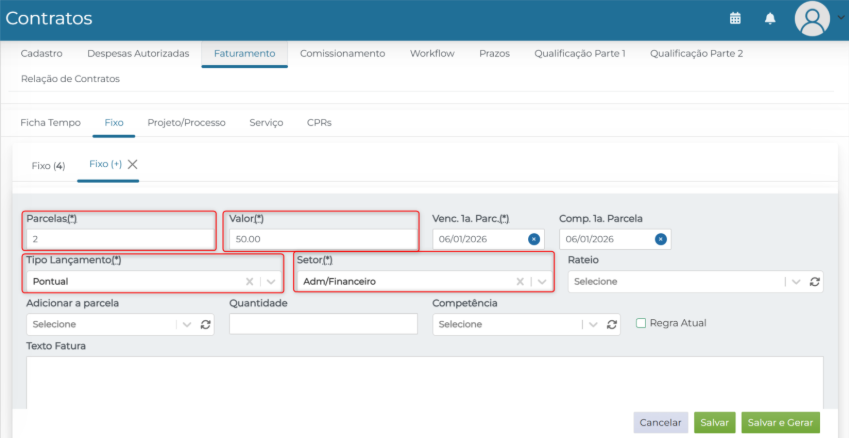Open the Despesas Autorizadas tab
Viewport: 849px width, 438px height.
pyautogui.click(x=138, y=54)
